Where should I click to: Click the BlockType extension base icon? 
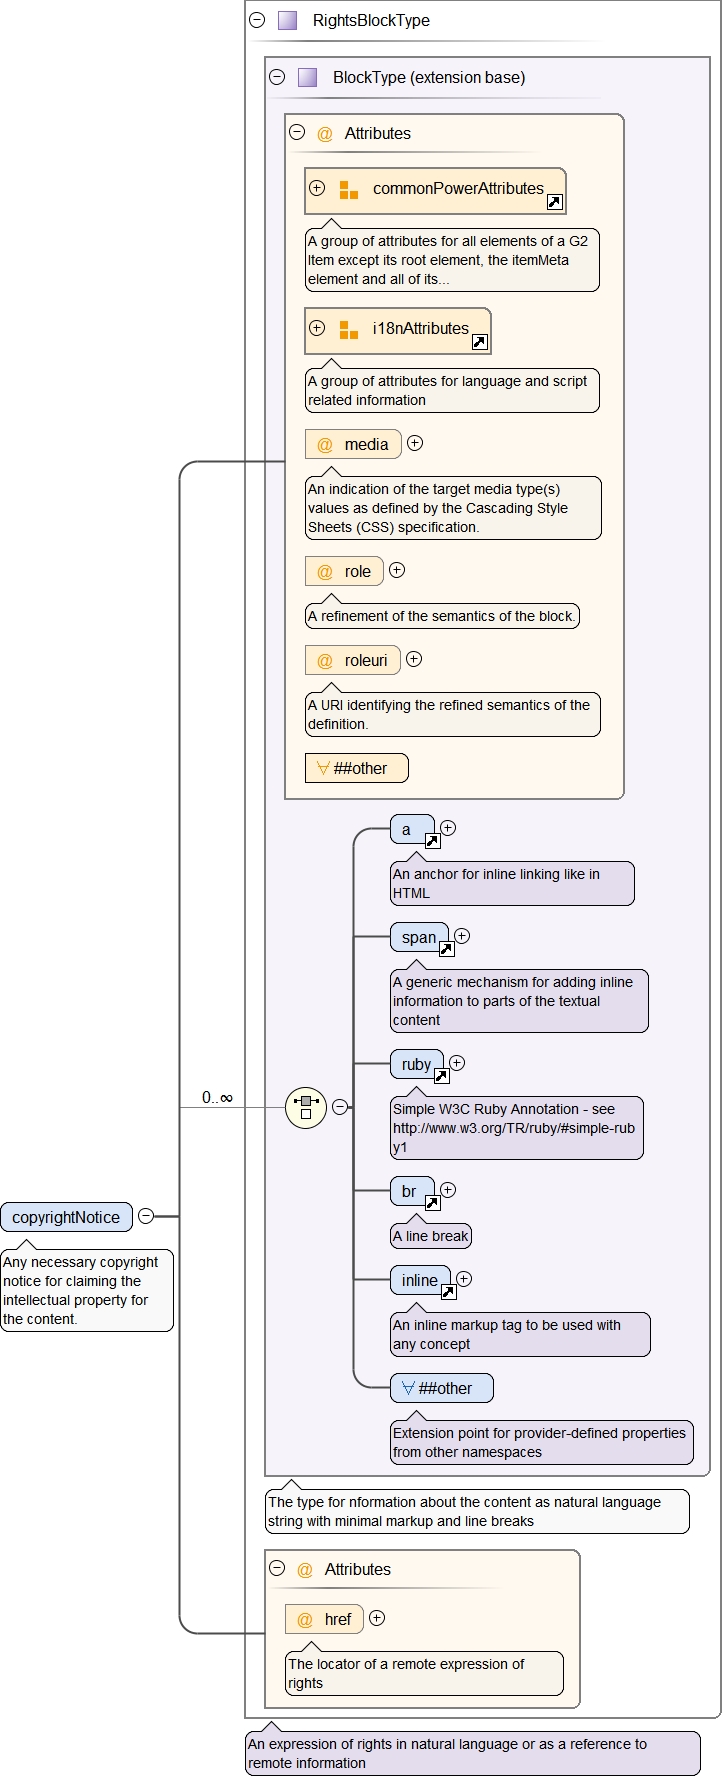[308, 77]
